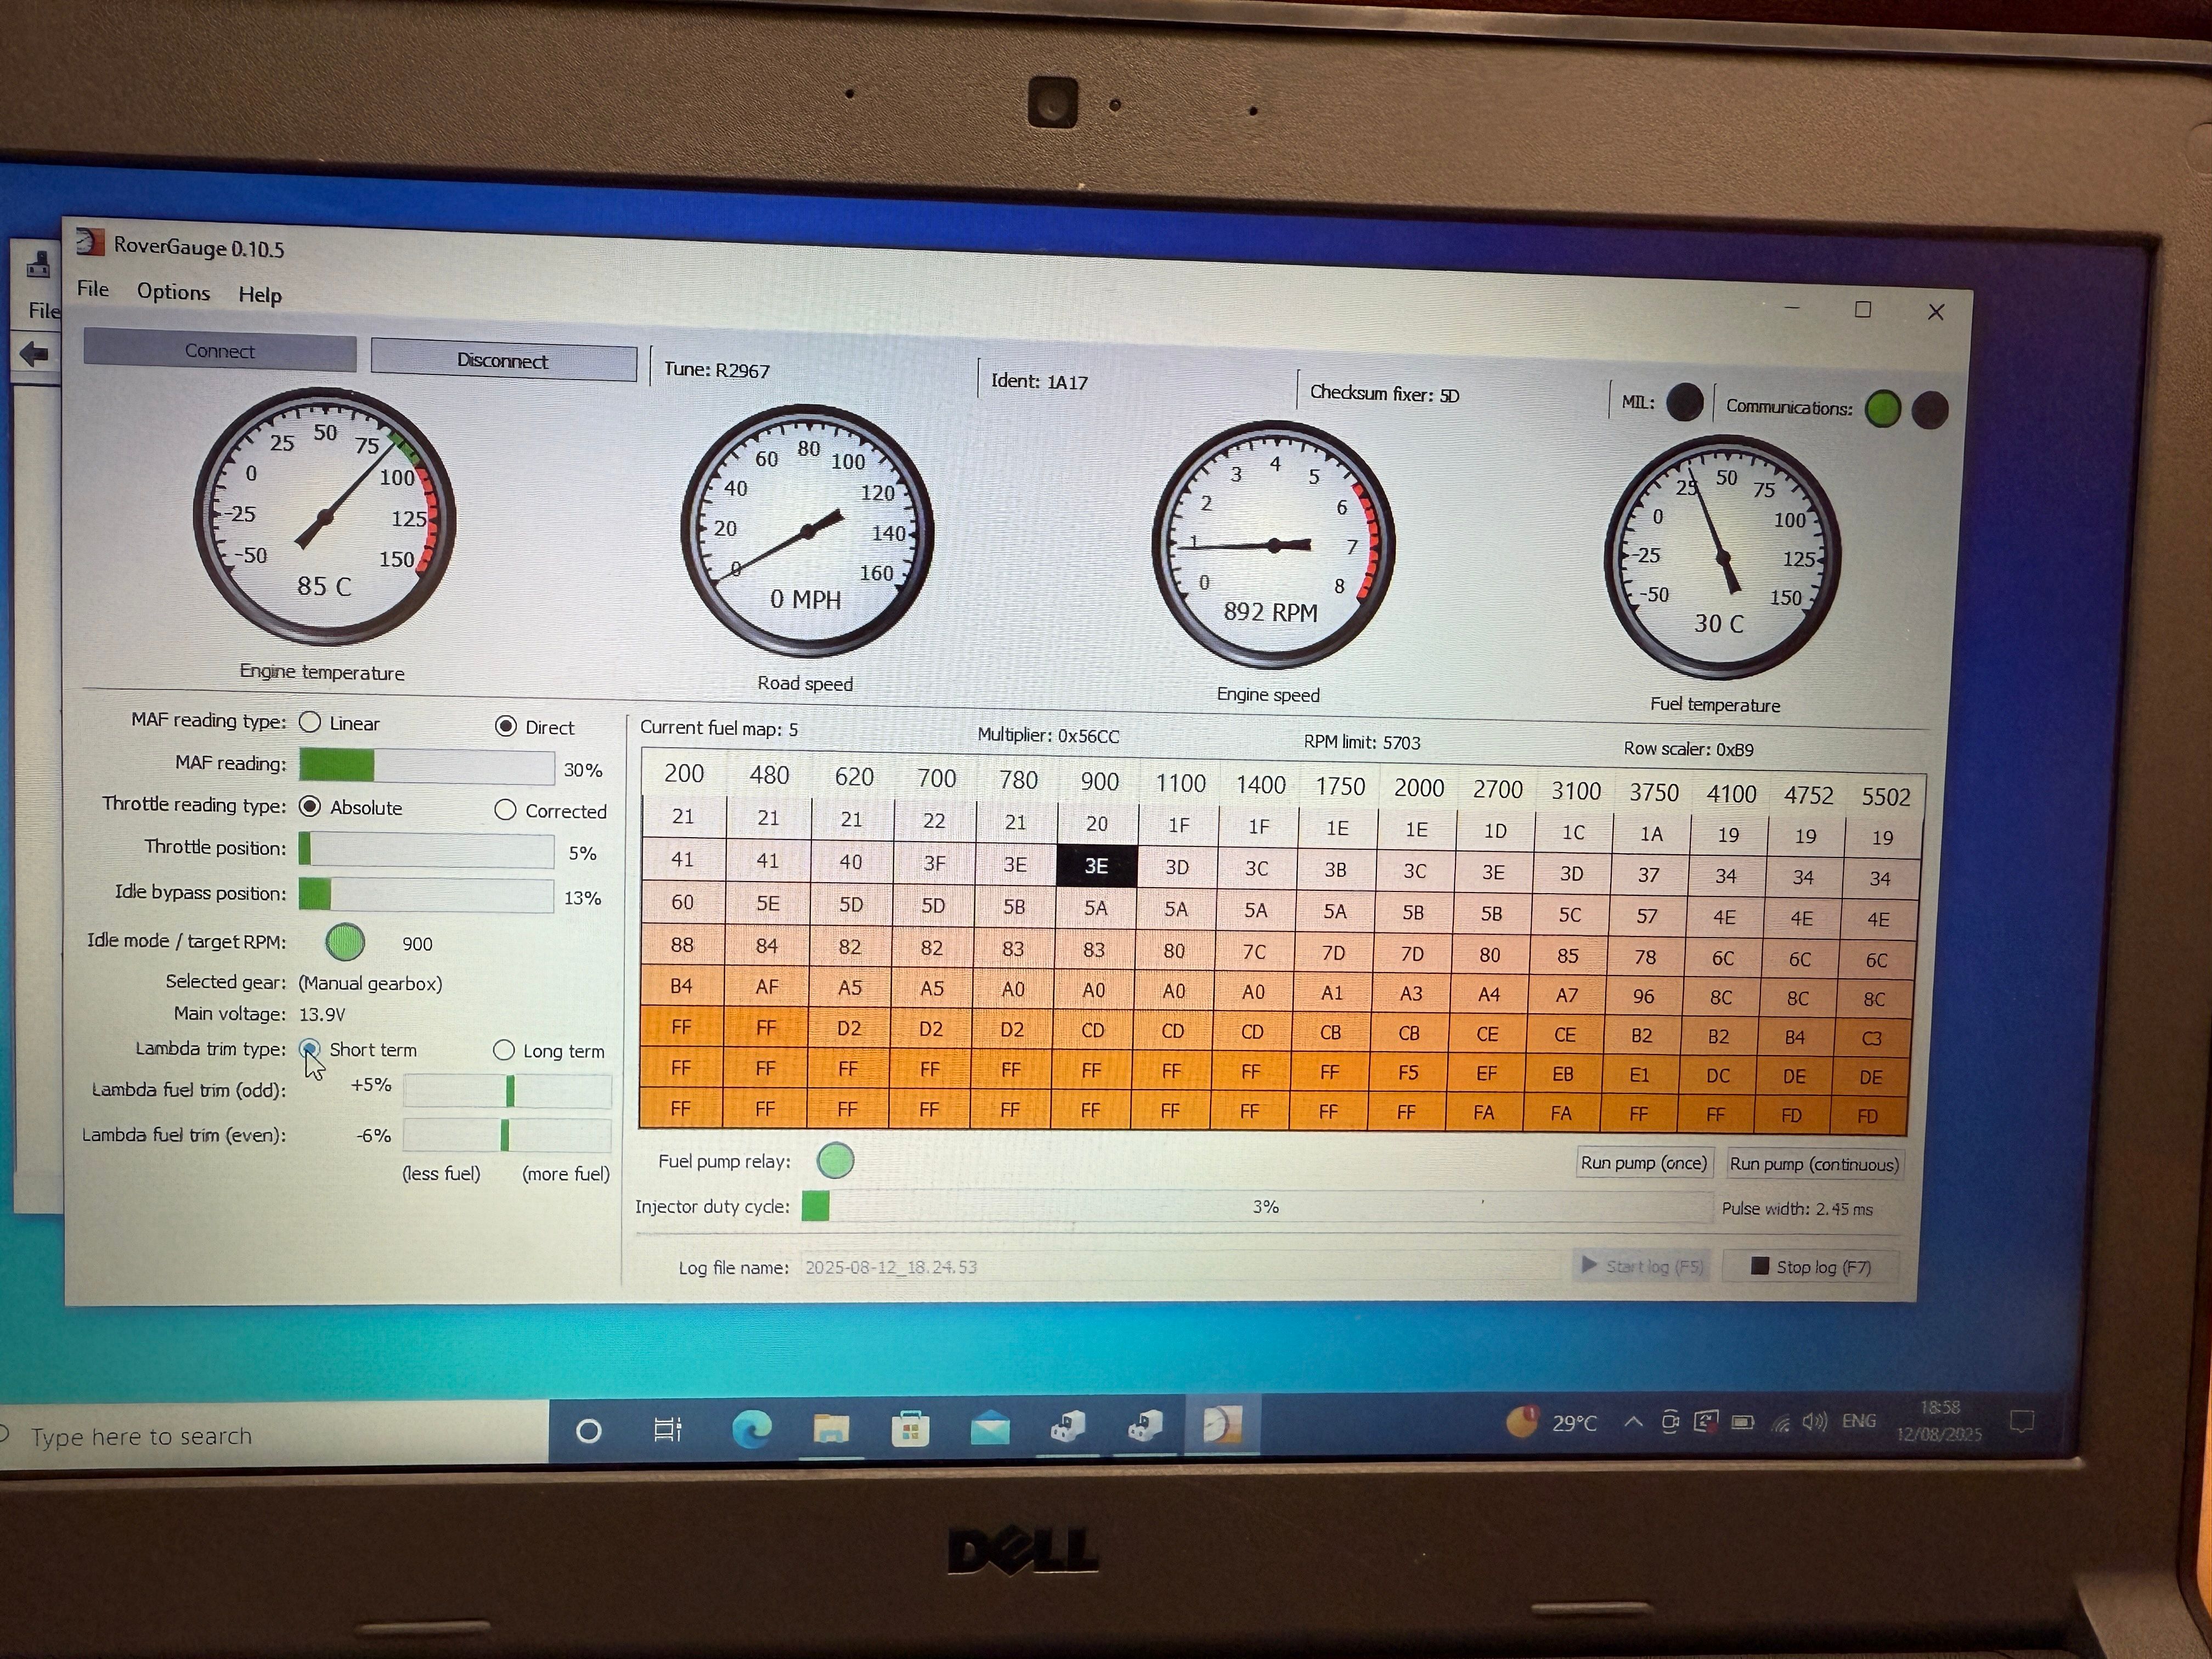The width and height of the screenshot is (2212, 1659).
Task: Open the Mail app from the taskbar
Action: 989,1428
